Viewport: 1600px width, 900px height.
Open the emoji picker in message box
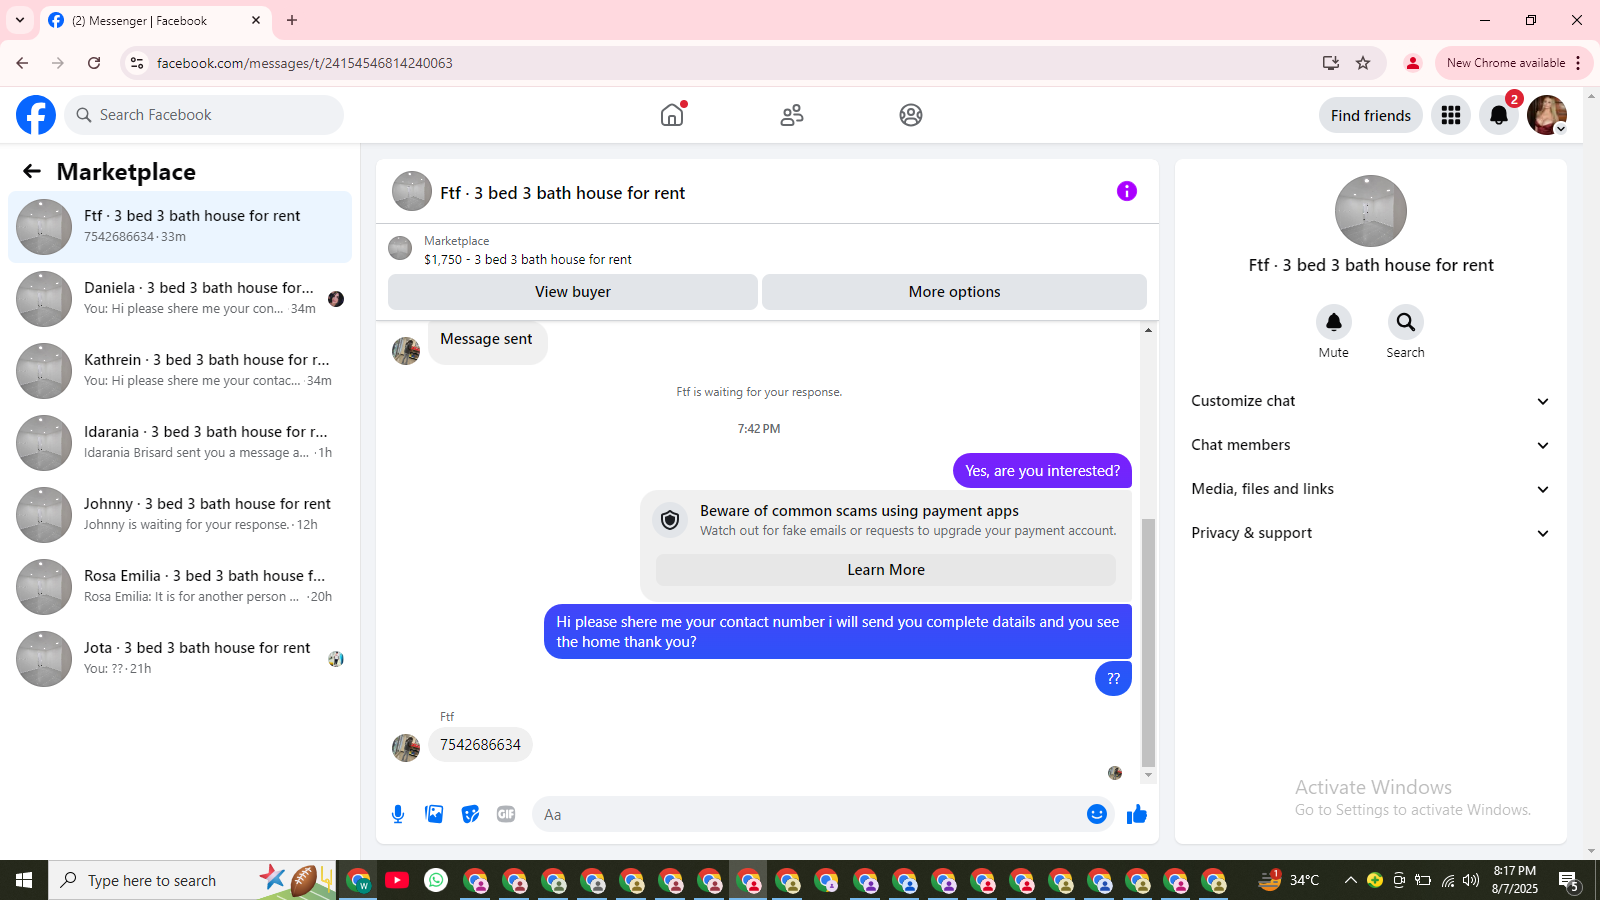click(1097, 814)
